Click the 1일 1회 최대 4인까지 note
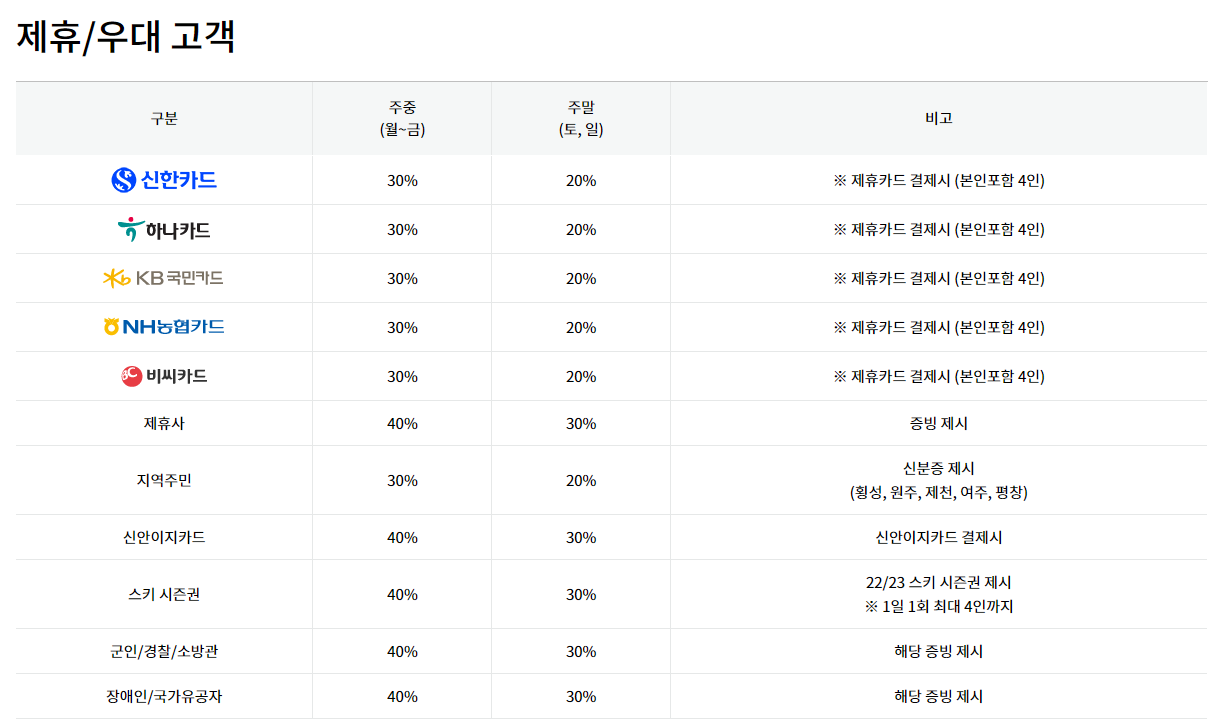 [x=939, y=606]
